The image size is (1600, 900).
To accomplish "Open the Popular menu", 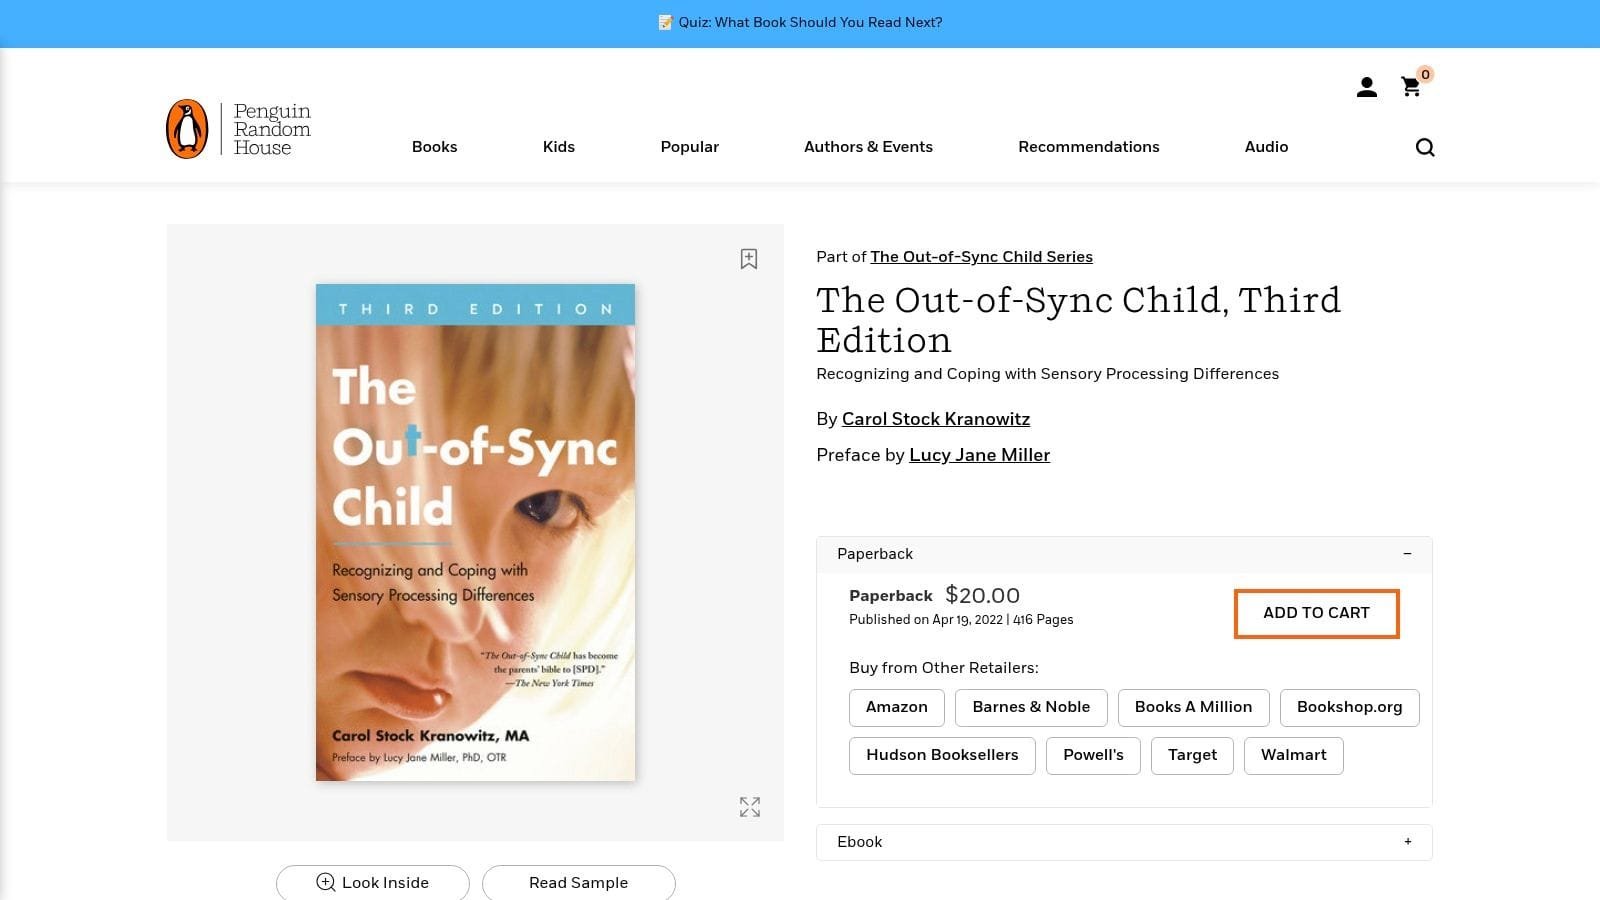I will (x=689, y=147).
